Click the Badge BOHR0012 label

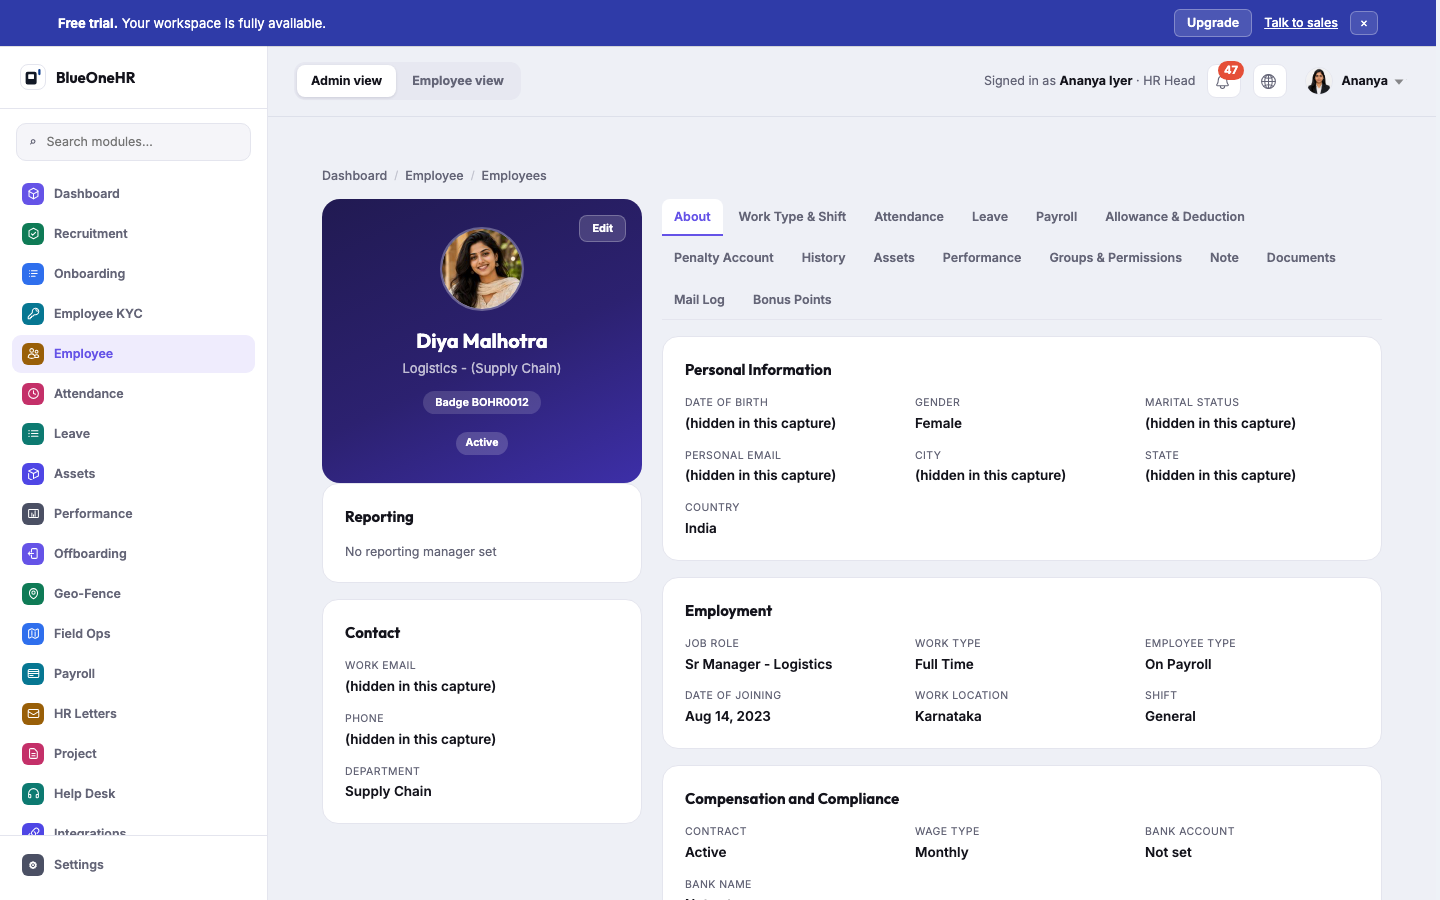click(482, 402)
